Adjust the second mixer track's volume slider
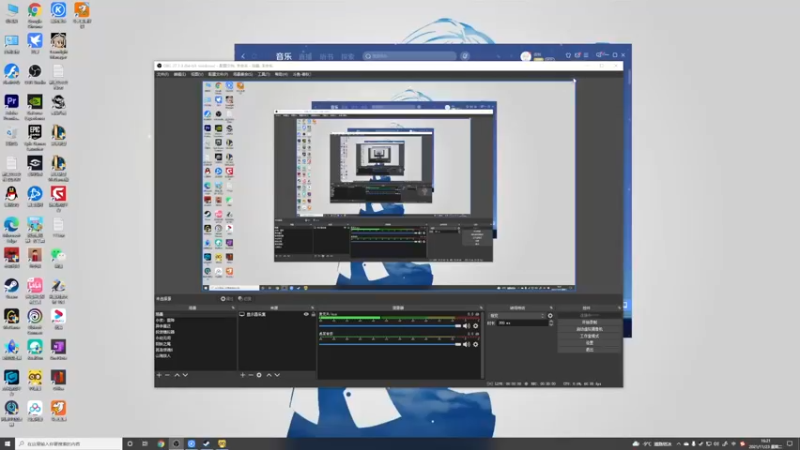 (x=390, y=344)
